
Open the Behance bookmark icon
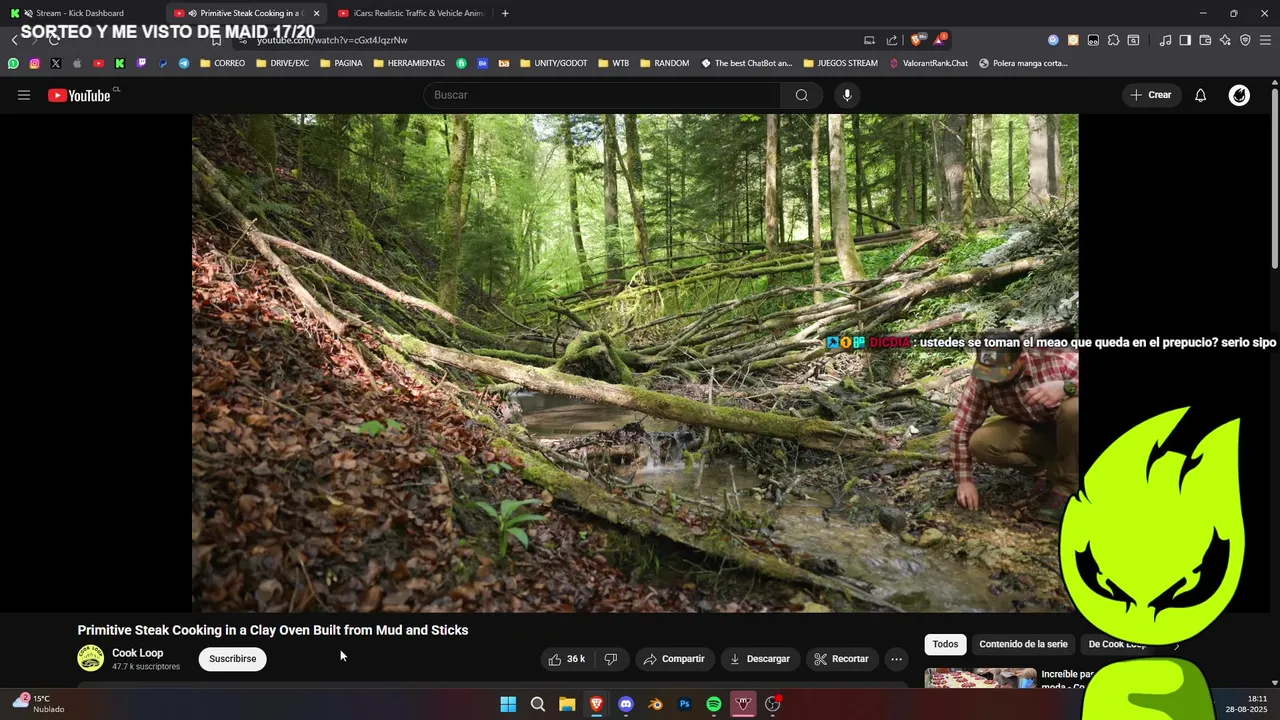(x=482, y=63)
